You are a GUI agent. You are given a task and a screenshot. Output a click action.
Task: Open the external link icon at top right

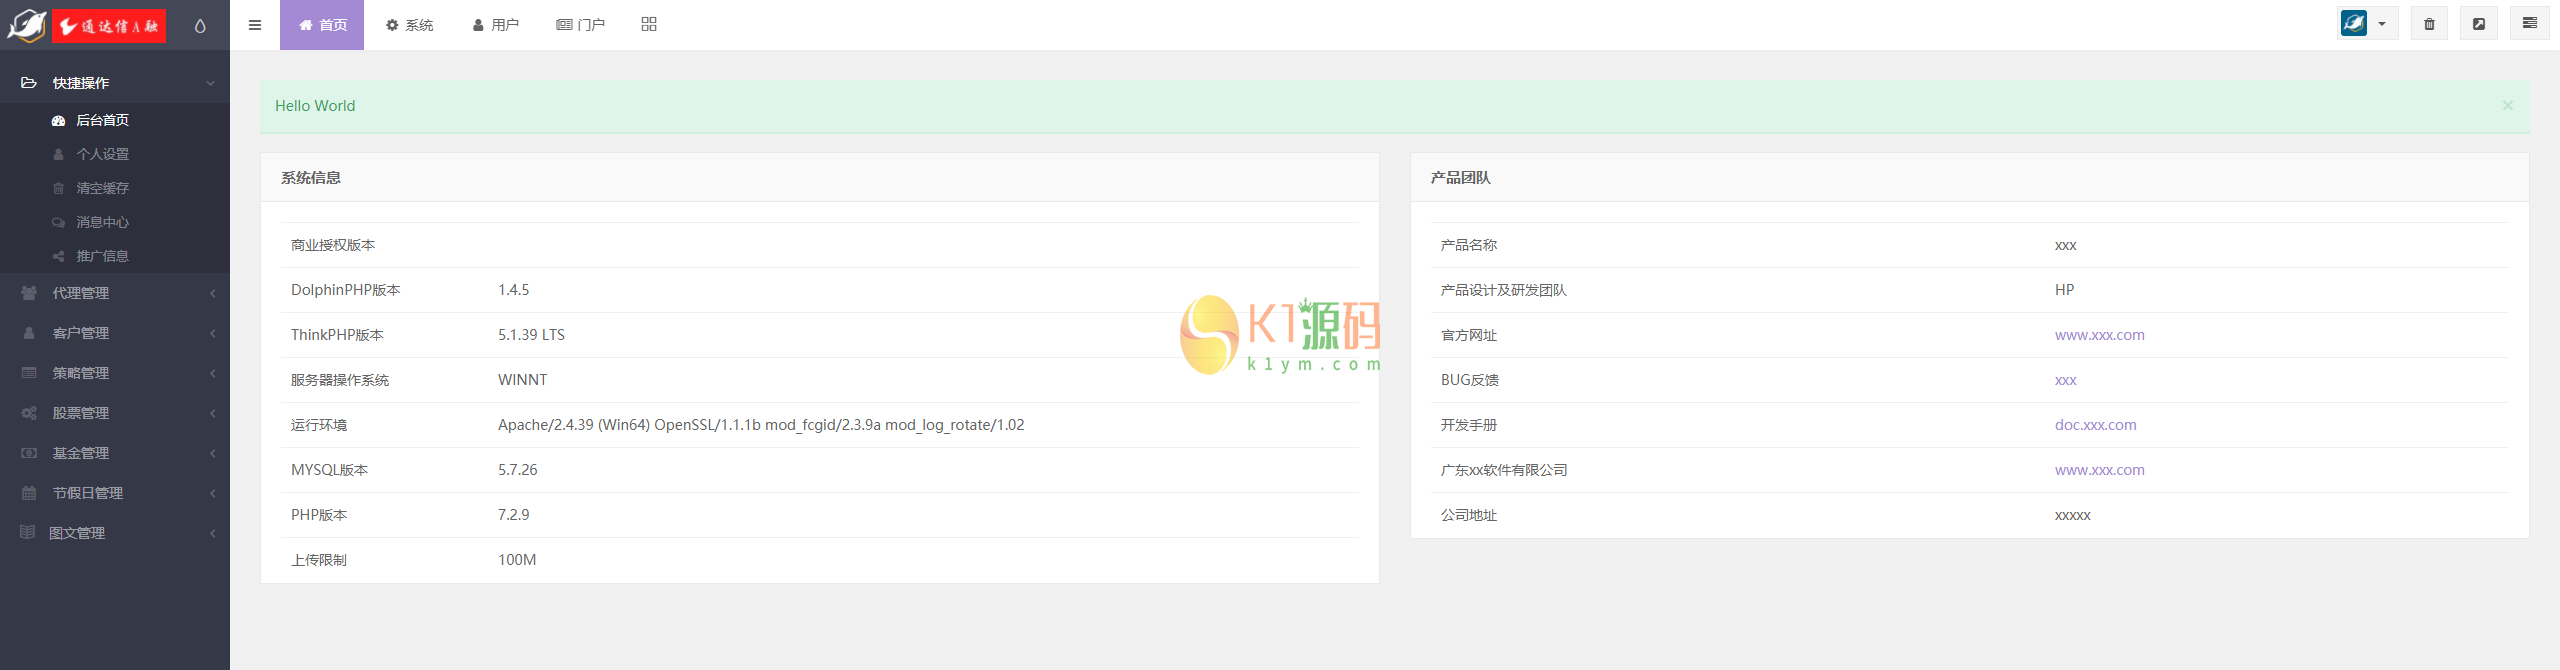2479,24
